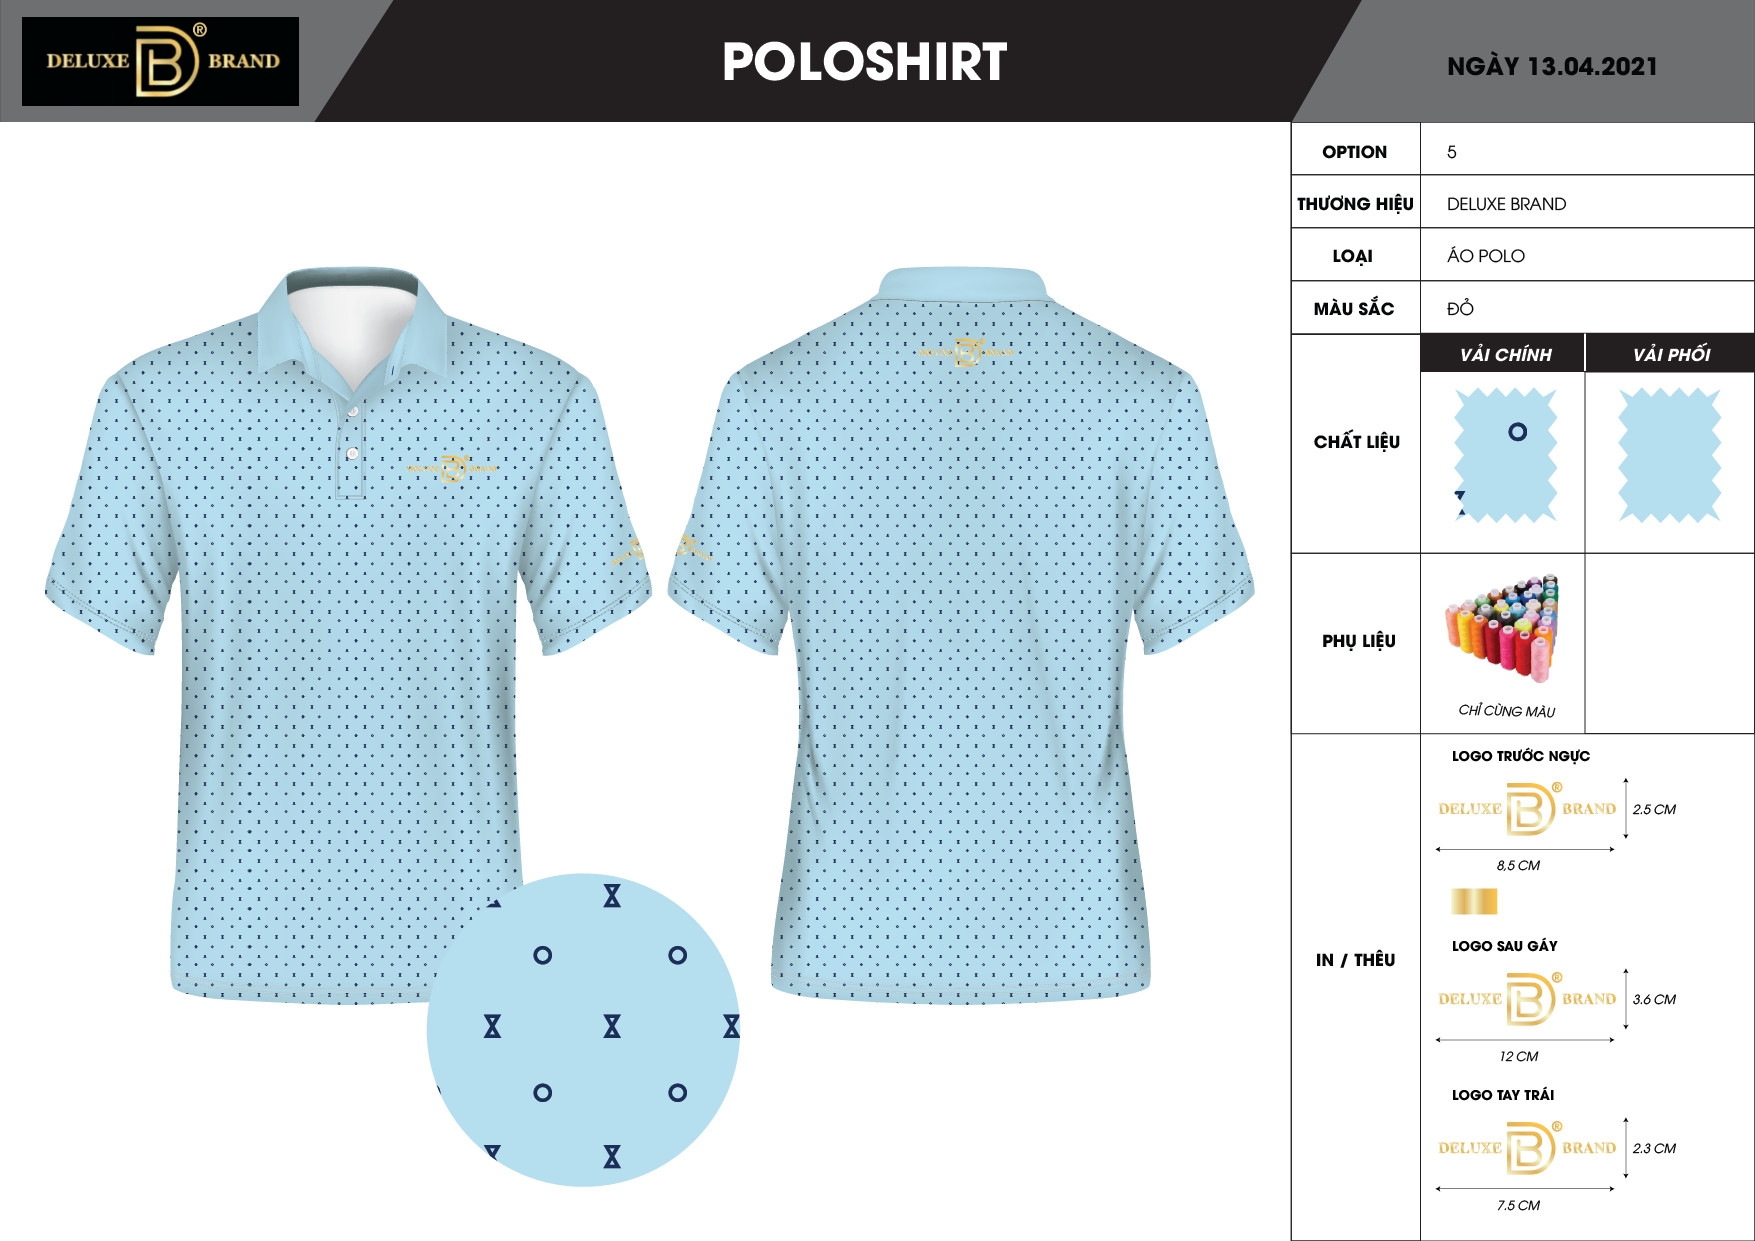Click the back view polo shirt mockup
The height and width of the screenshot is (1241, 1755).
(961, 635)
